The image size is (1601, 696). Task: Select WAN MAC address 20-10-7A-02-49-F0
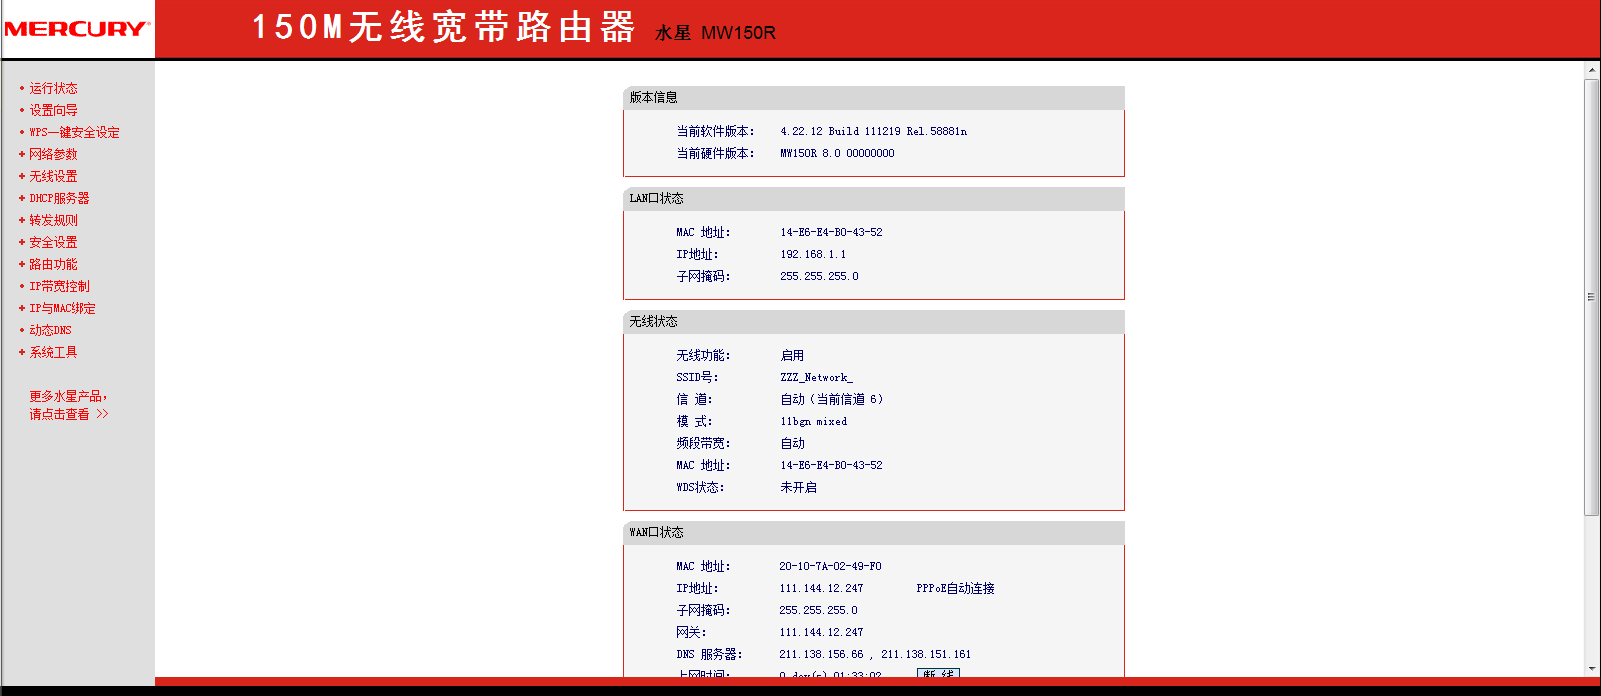coord(830,566)
